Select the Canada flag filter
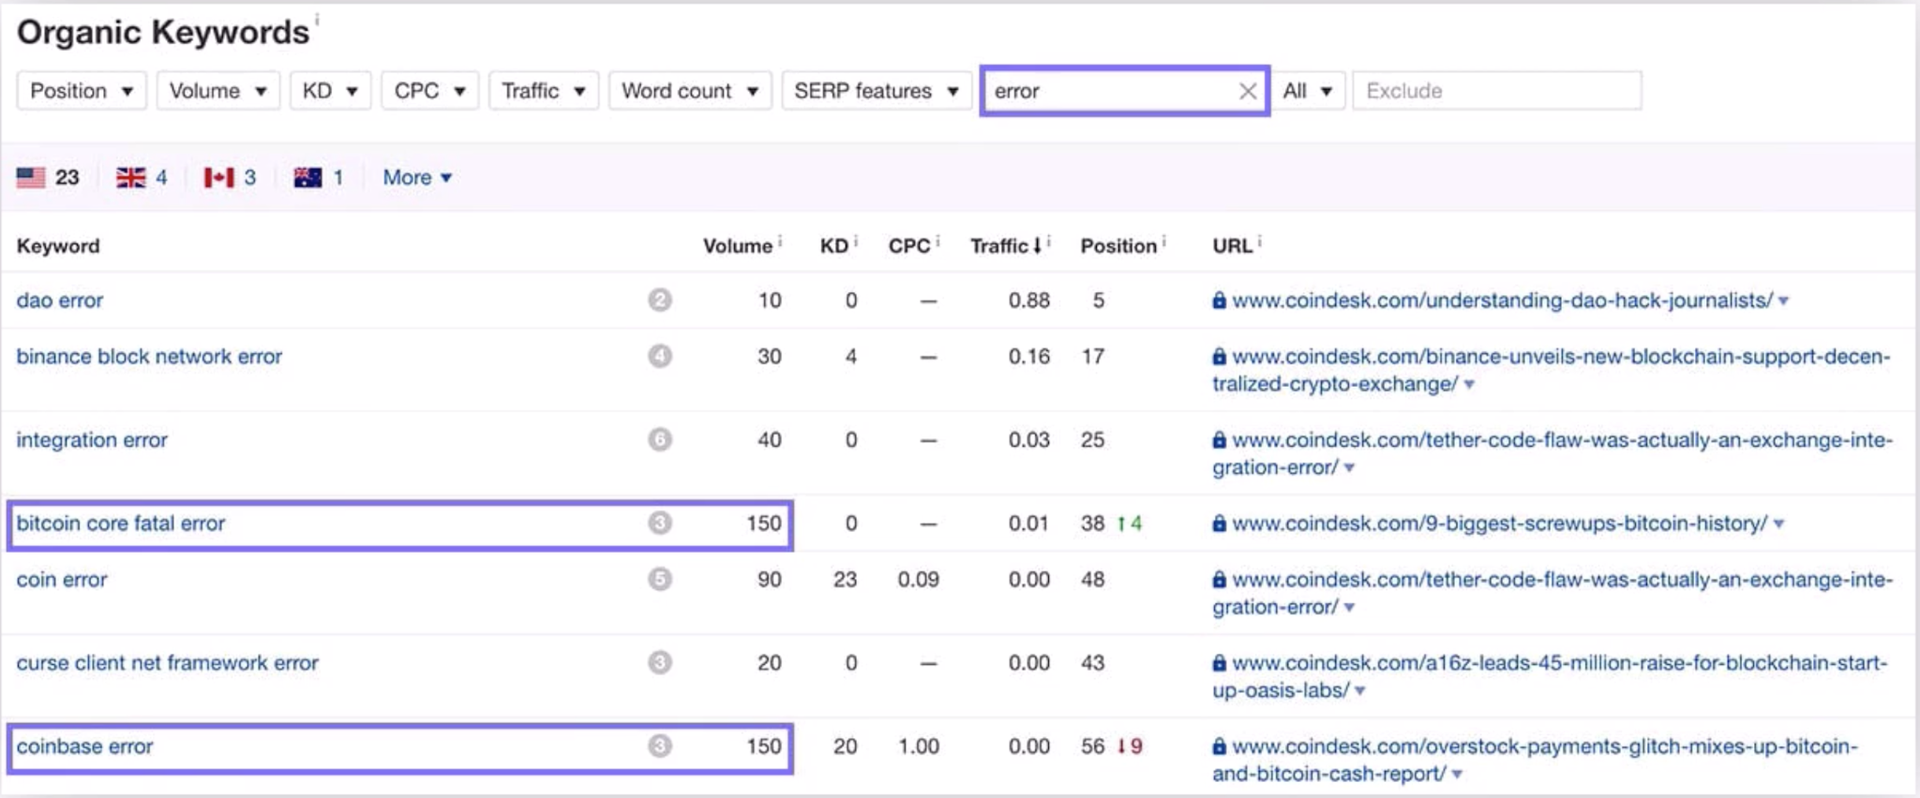 pos(230,178)
